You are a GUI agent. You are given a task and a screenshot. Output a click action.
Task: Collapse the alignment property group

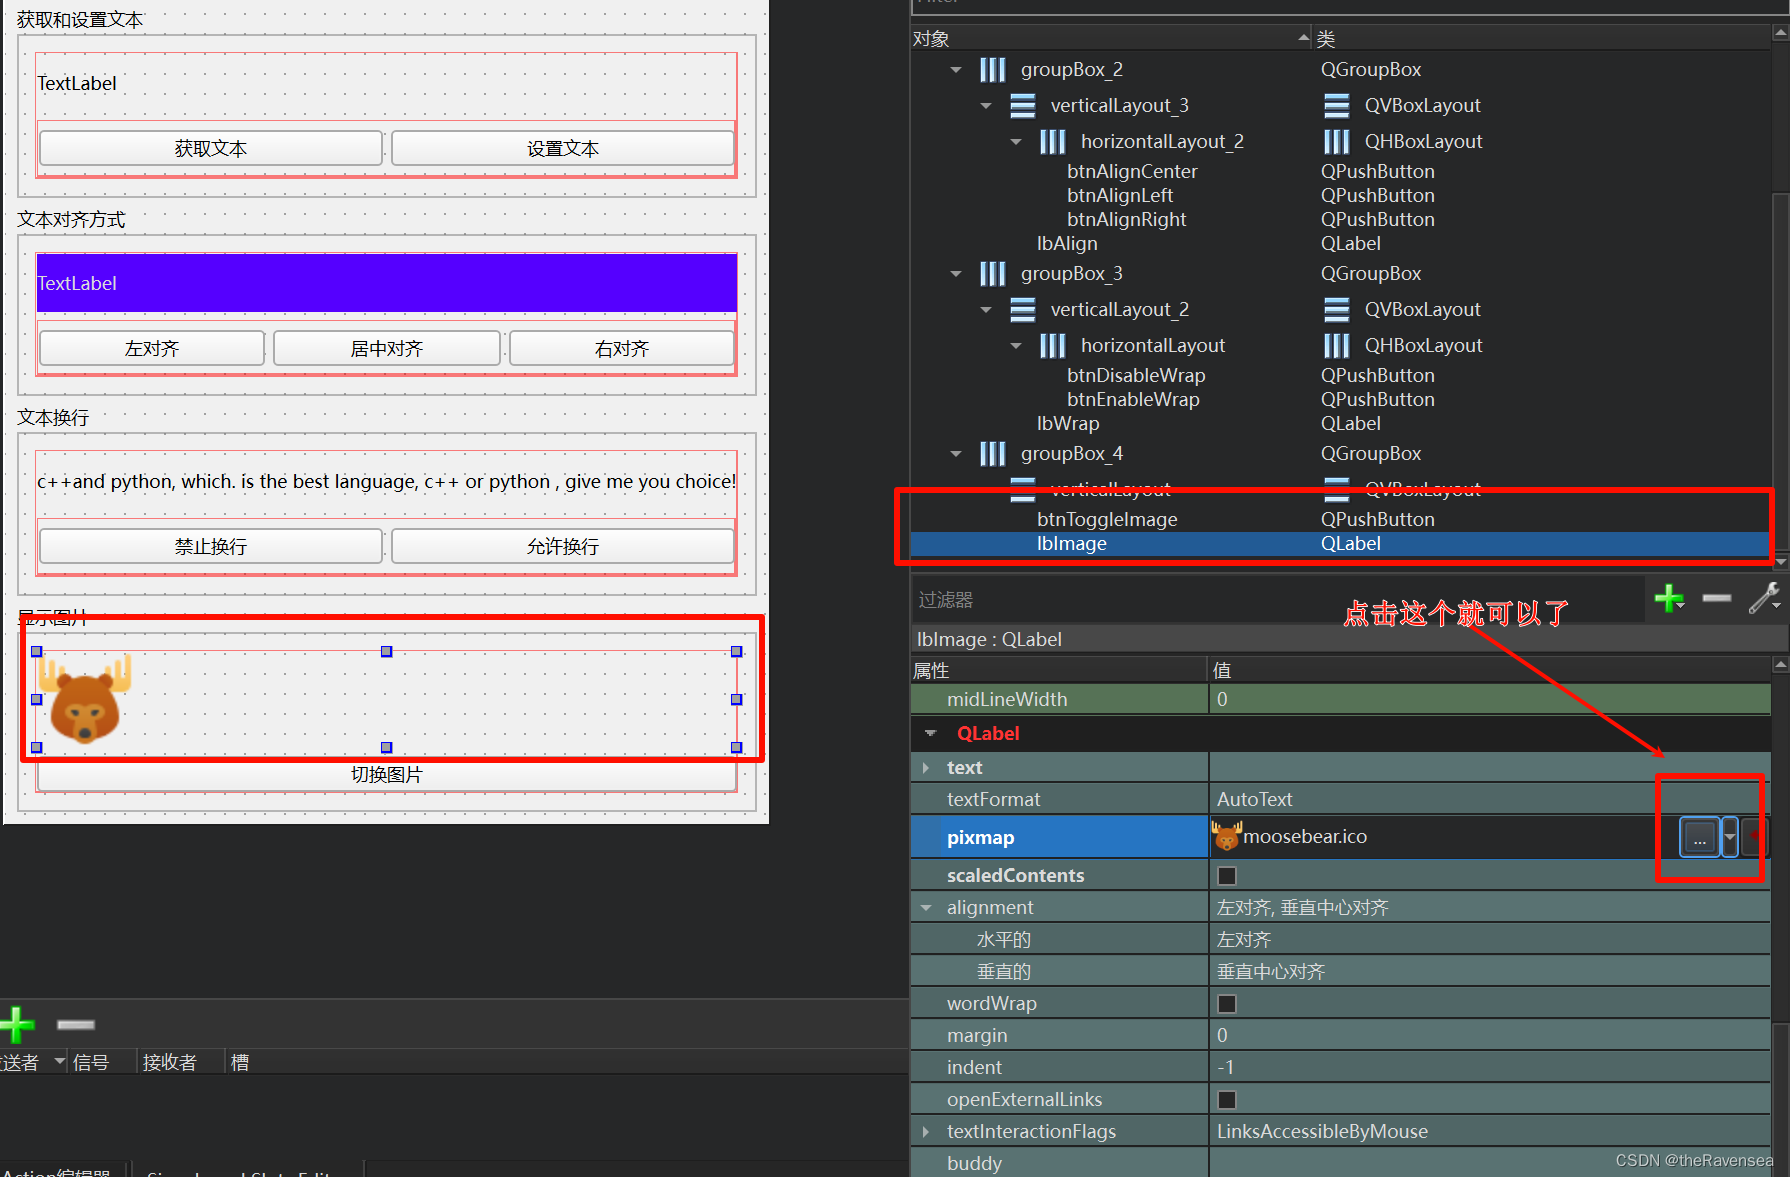(926, 908)
